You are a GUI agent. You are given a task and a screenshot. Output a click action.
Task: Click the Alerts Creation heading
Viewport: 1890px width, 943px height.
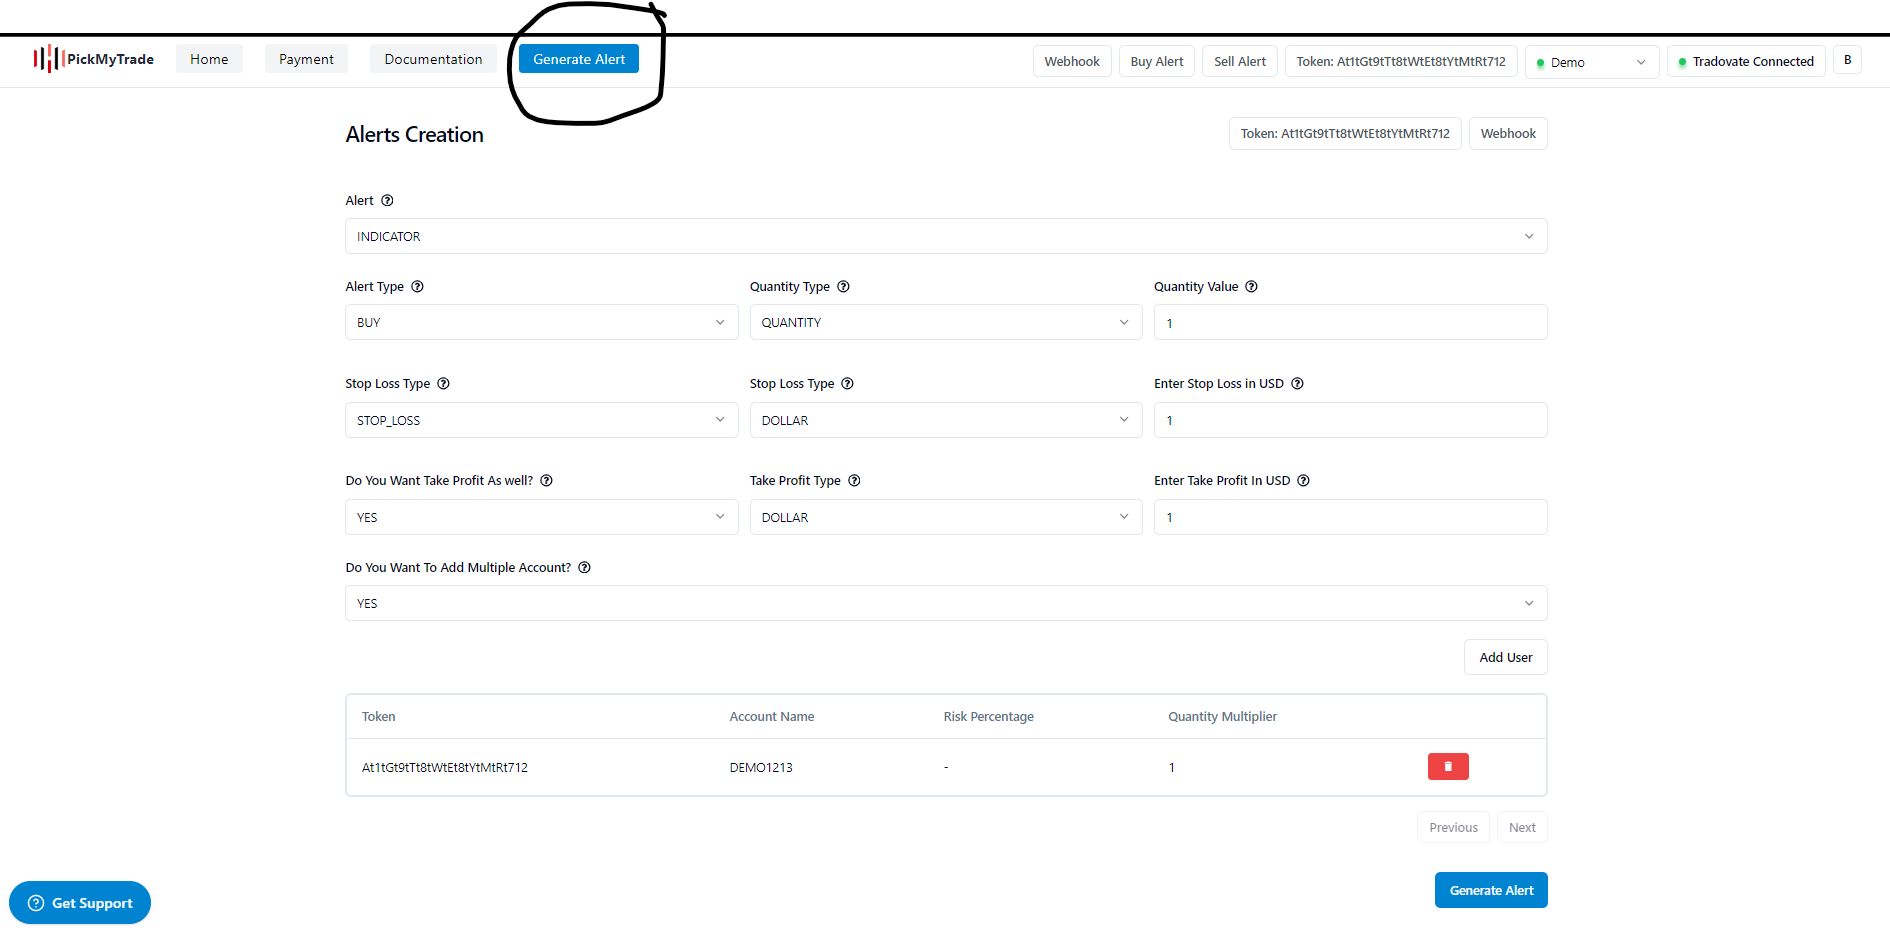tap(414, 134)
